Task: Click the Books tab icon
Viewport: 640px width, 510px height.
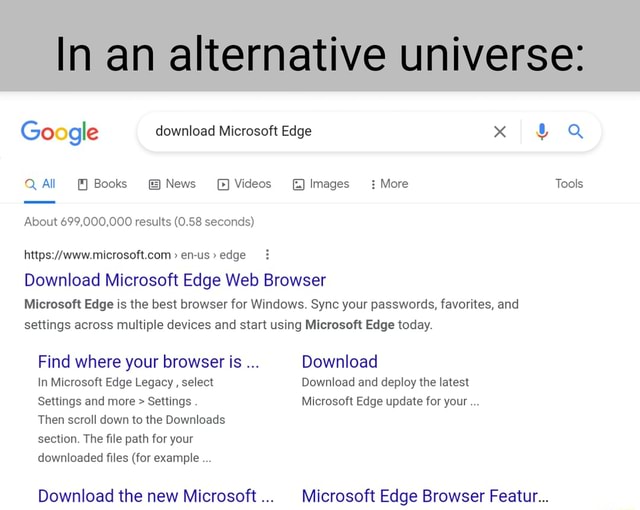Action: click(84, 184)
